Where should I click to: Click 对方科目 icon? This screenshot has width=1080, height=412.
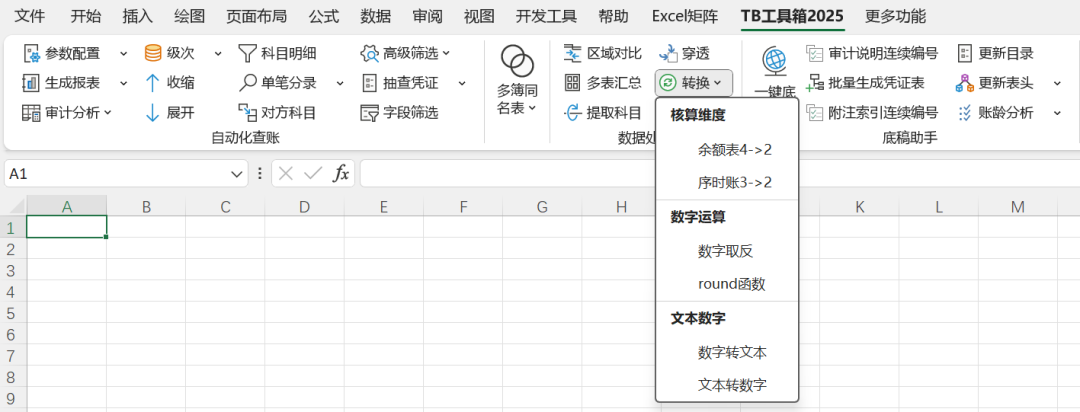247,113
